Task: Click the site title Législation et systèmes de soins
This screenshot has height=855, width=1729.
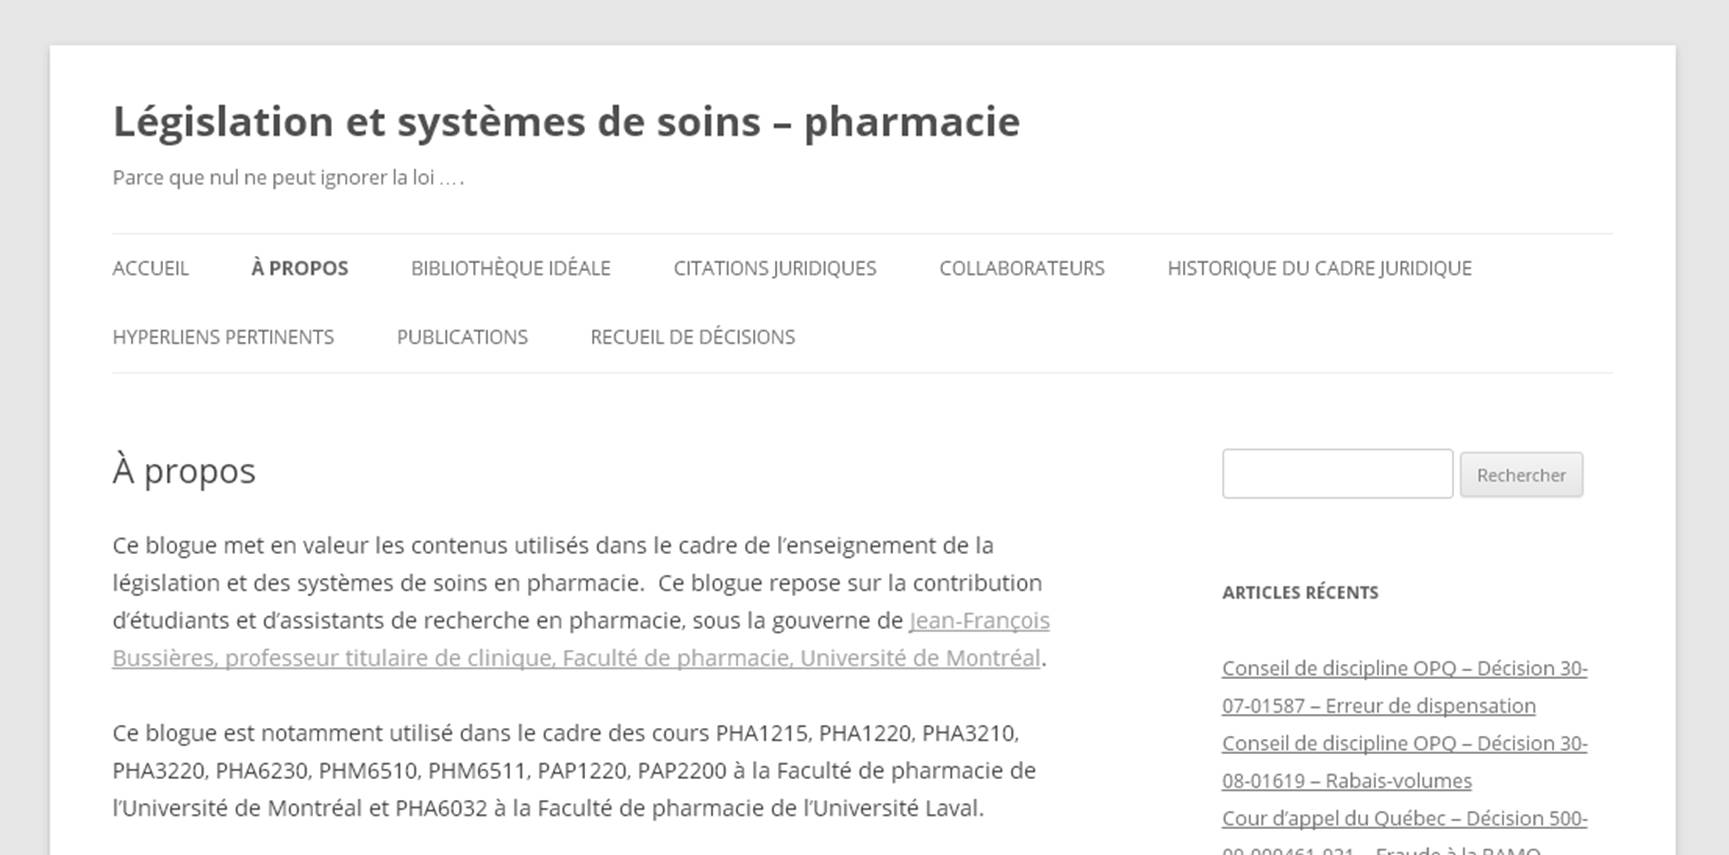Action: [x=565, y=122]
